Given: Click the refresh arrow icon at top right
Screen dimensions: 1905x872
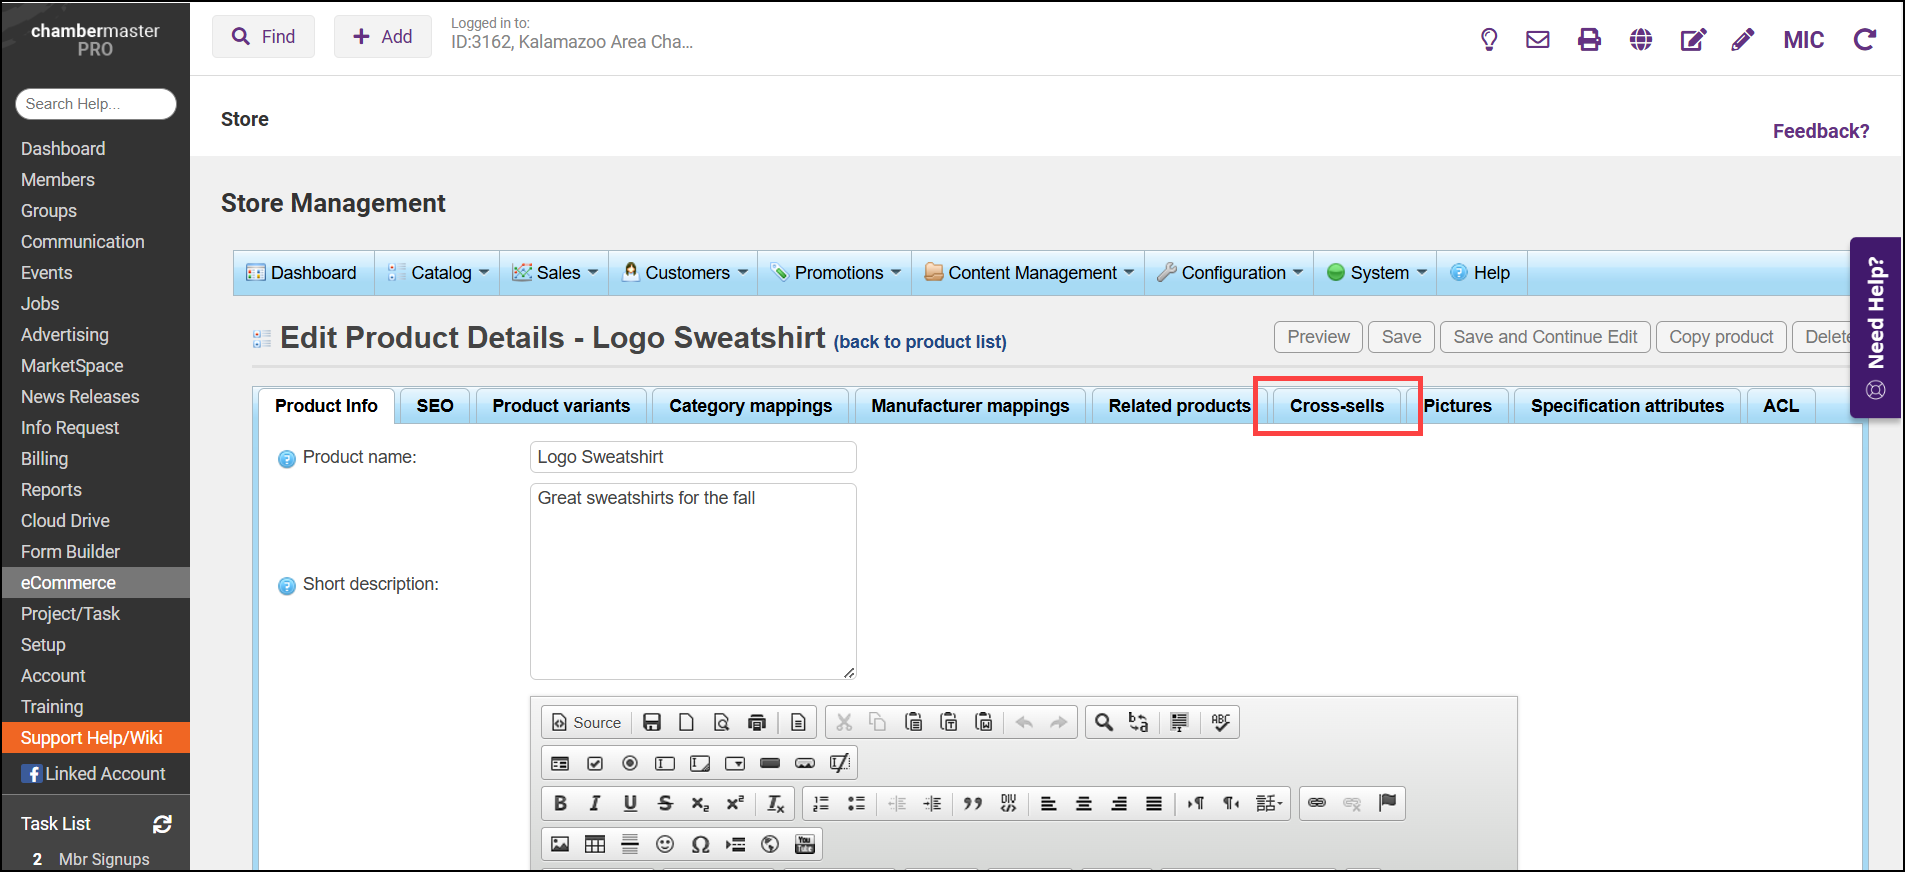Looking at the screenshot, I should coord(1864,40).
